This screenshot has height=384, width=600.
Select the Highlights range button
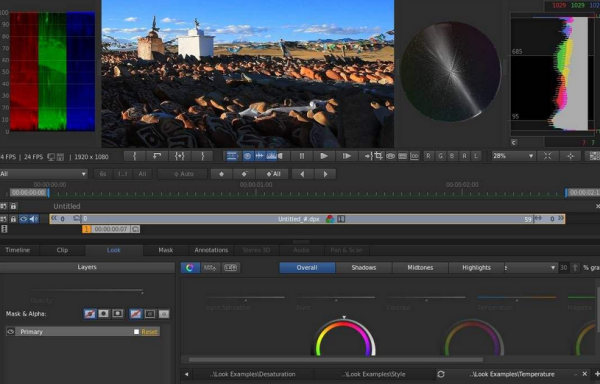[x=476, y=268]
